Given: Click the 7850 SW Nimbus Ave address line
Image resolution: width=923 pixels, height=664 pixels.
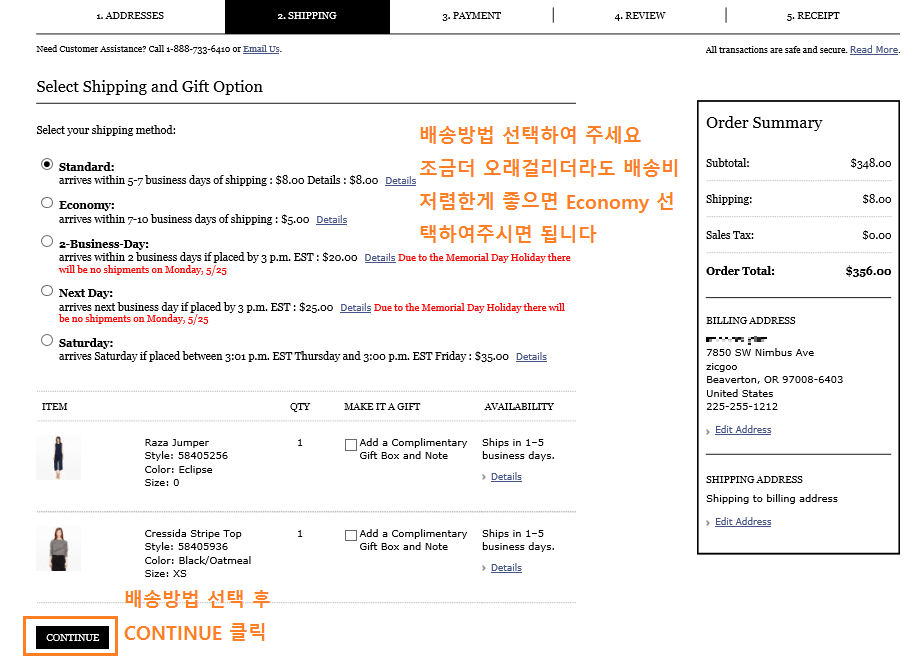Looking at the screenshot, I should 760,353.
